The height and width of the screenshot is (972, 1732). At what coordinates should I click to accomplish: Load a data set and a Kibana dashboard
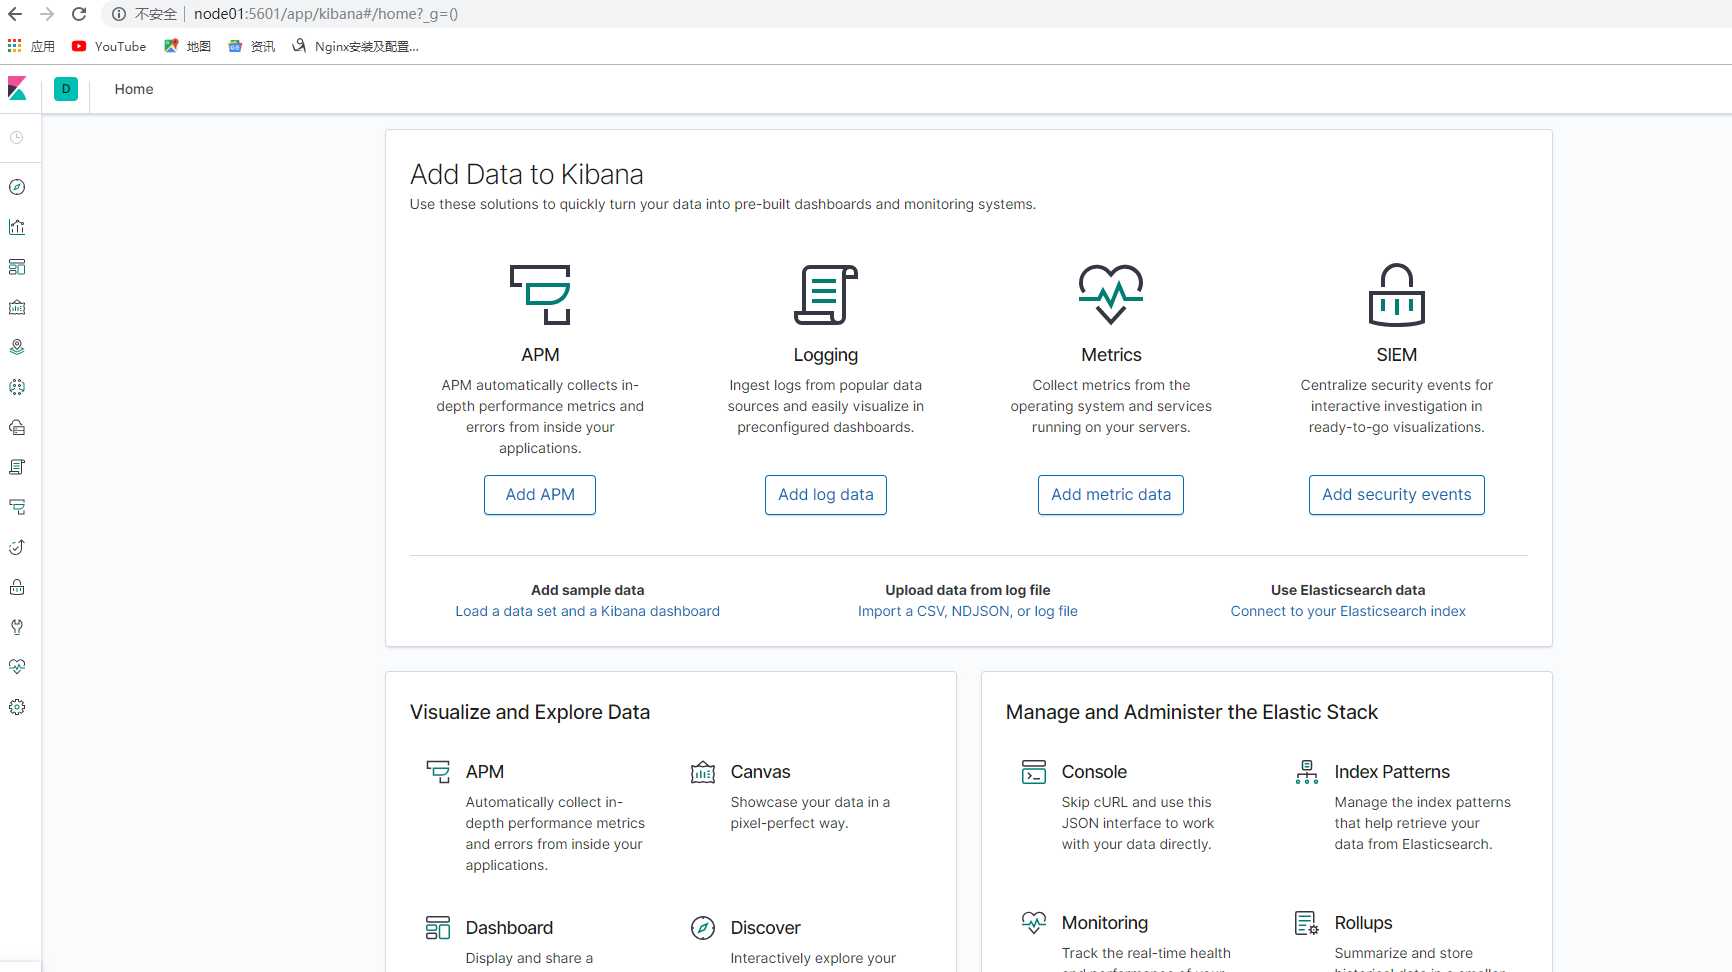[588, 611]
